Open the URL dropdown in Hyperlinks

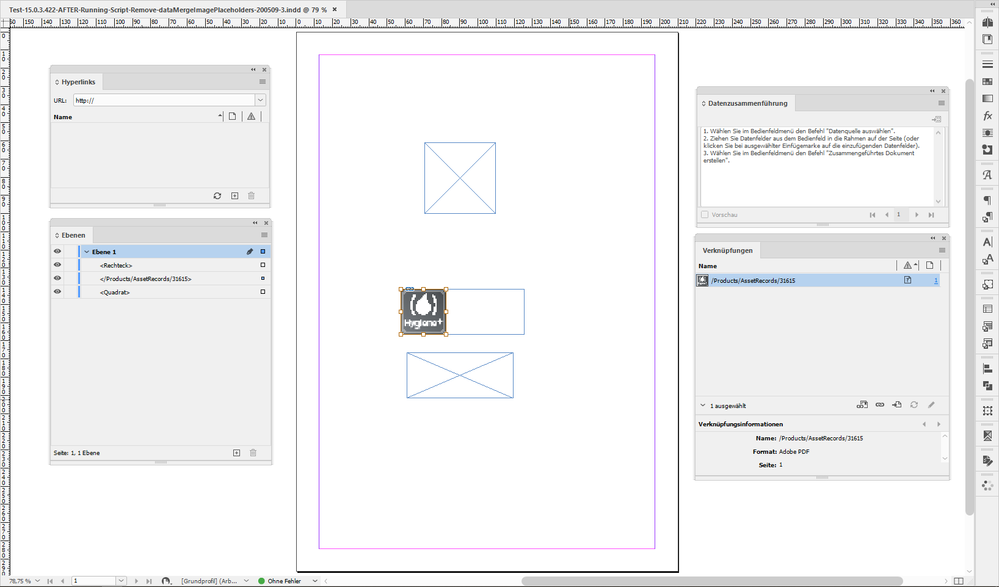[260, 100]
